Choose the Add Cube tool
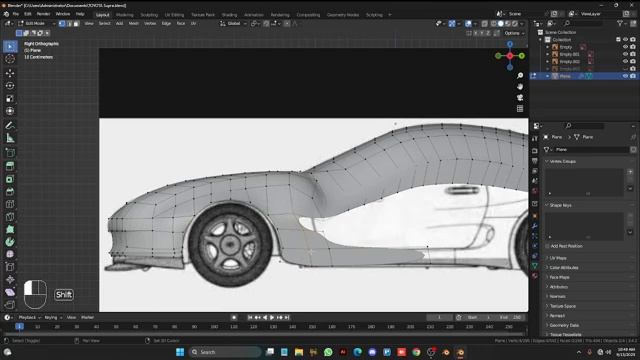Image resolution: width=640 pixels, height=360 pixels. pos(10,153)
